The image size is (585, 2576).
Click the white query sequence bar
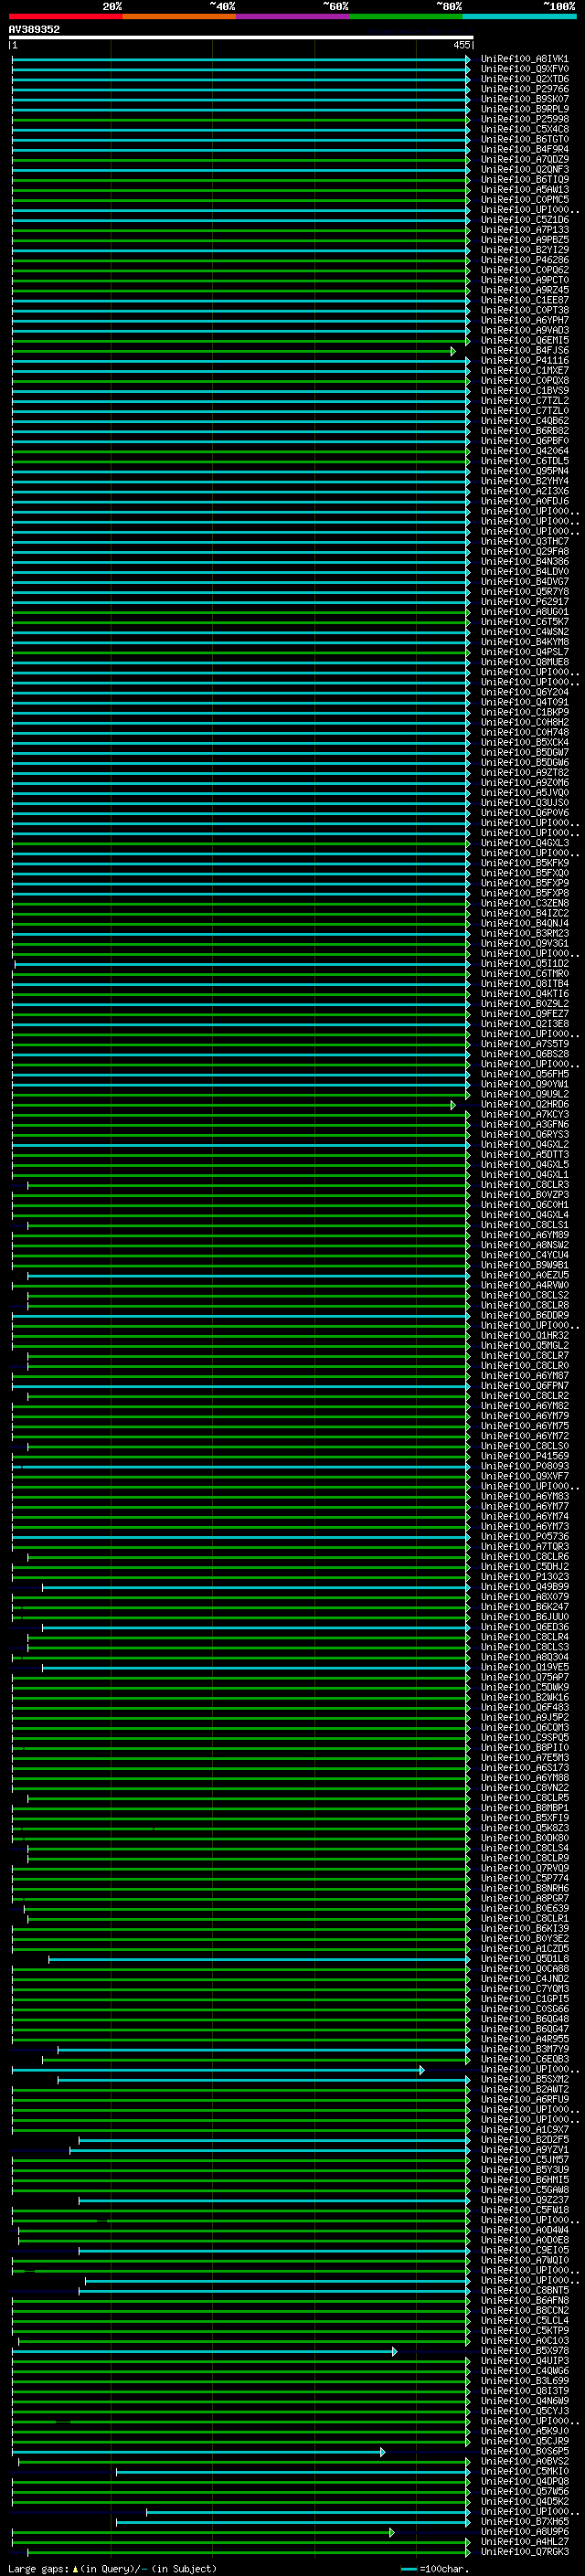tap(240, 38)
